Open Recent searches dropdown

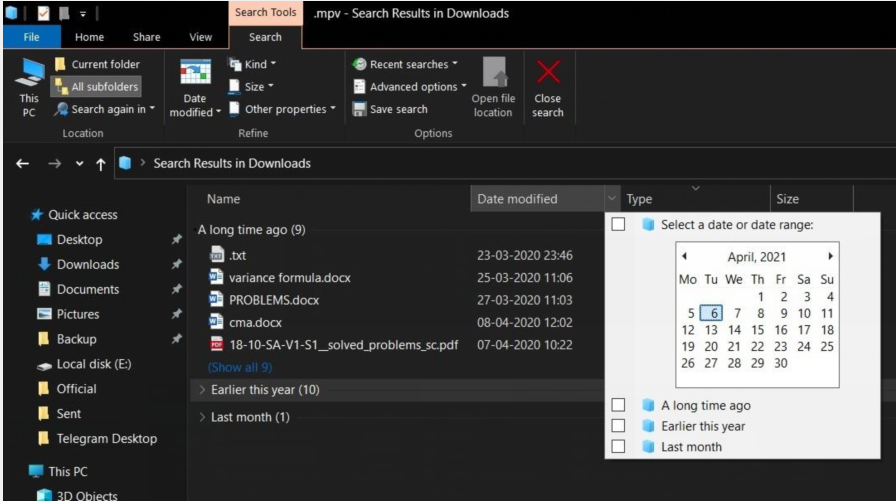tap(405, 65)
